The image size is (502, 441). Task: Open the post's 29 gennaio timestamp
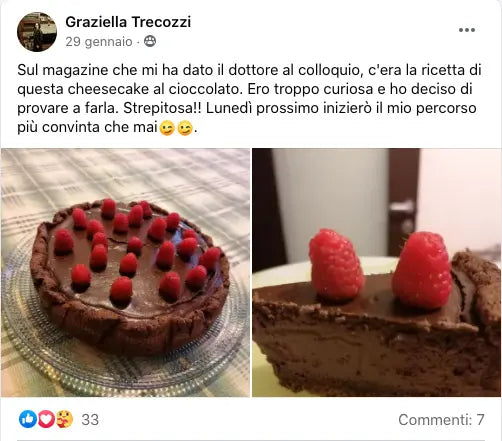[99, 42]
